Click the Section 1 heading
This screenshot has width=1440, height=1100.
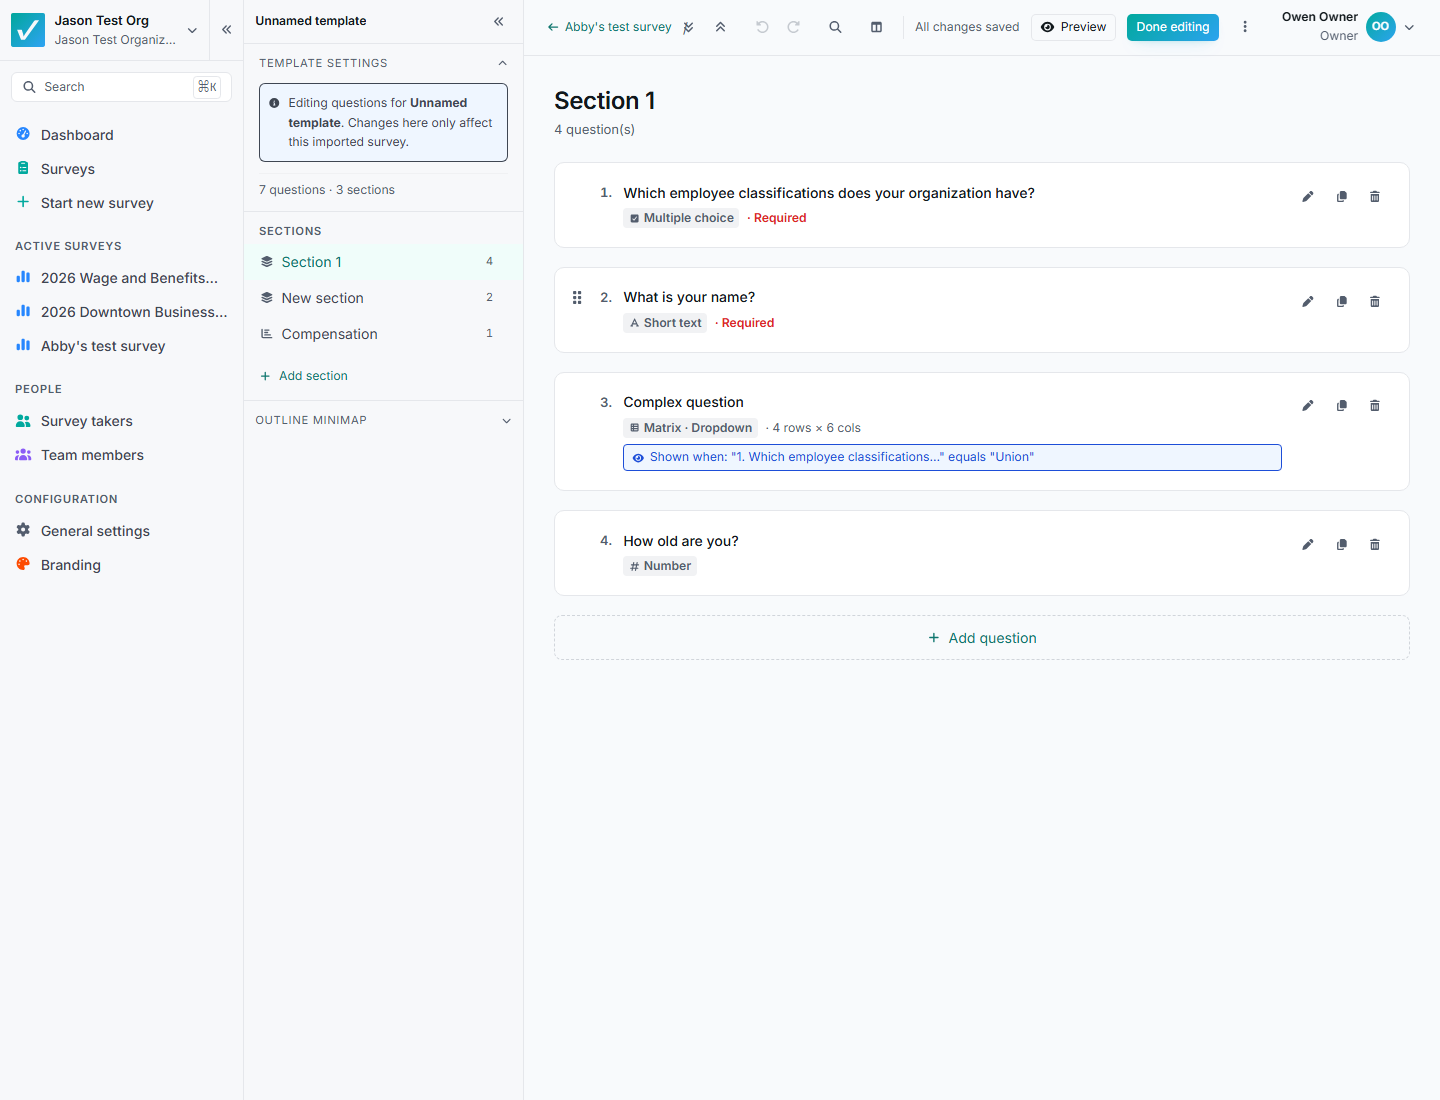(605, 101)
